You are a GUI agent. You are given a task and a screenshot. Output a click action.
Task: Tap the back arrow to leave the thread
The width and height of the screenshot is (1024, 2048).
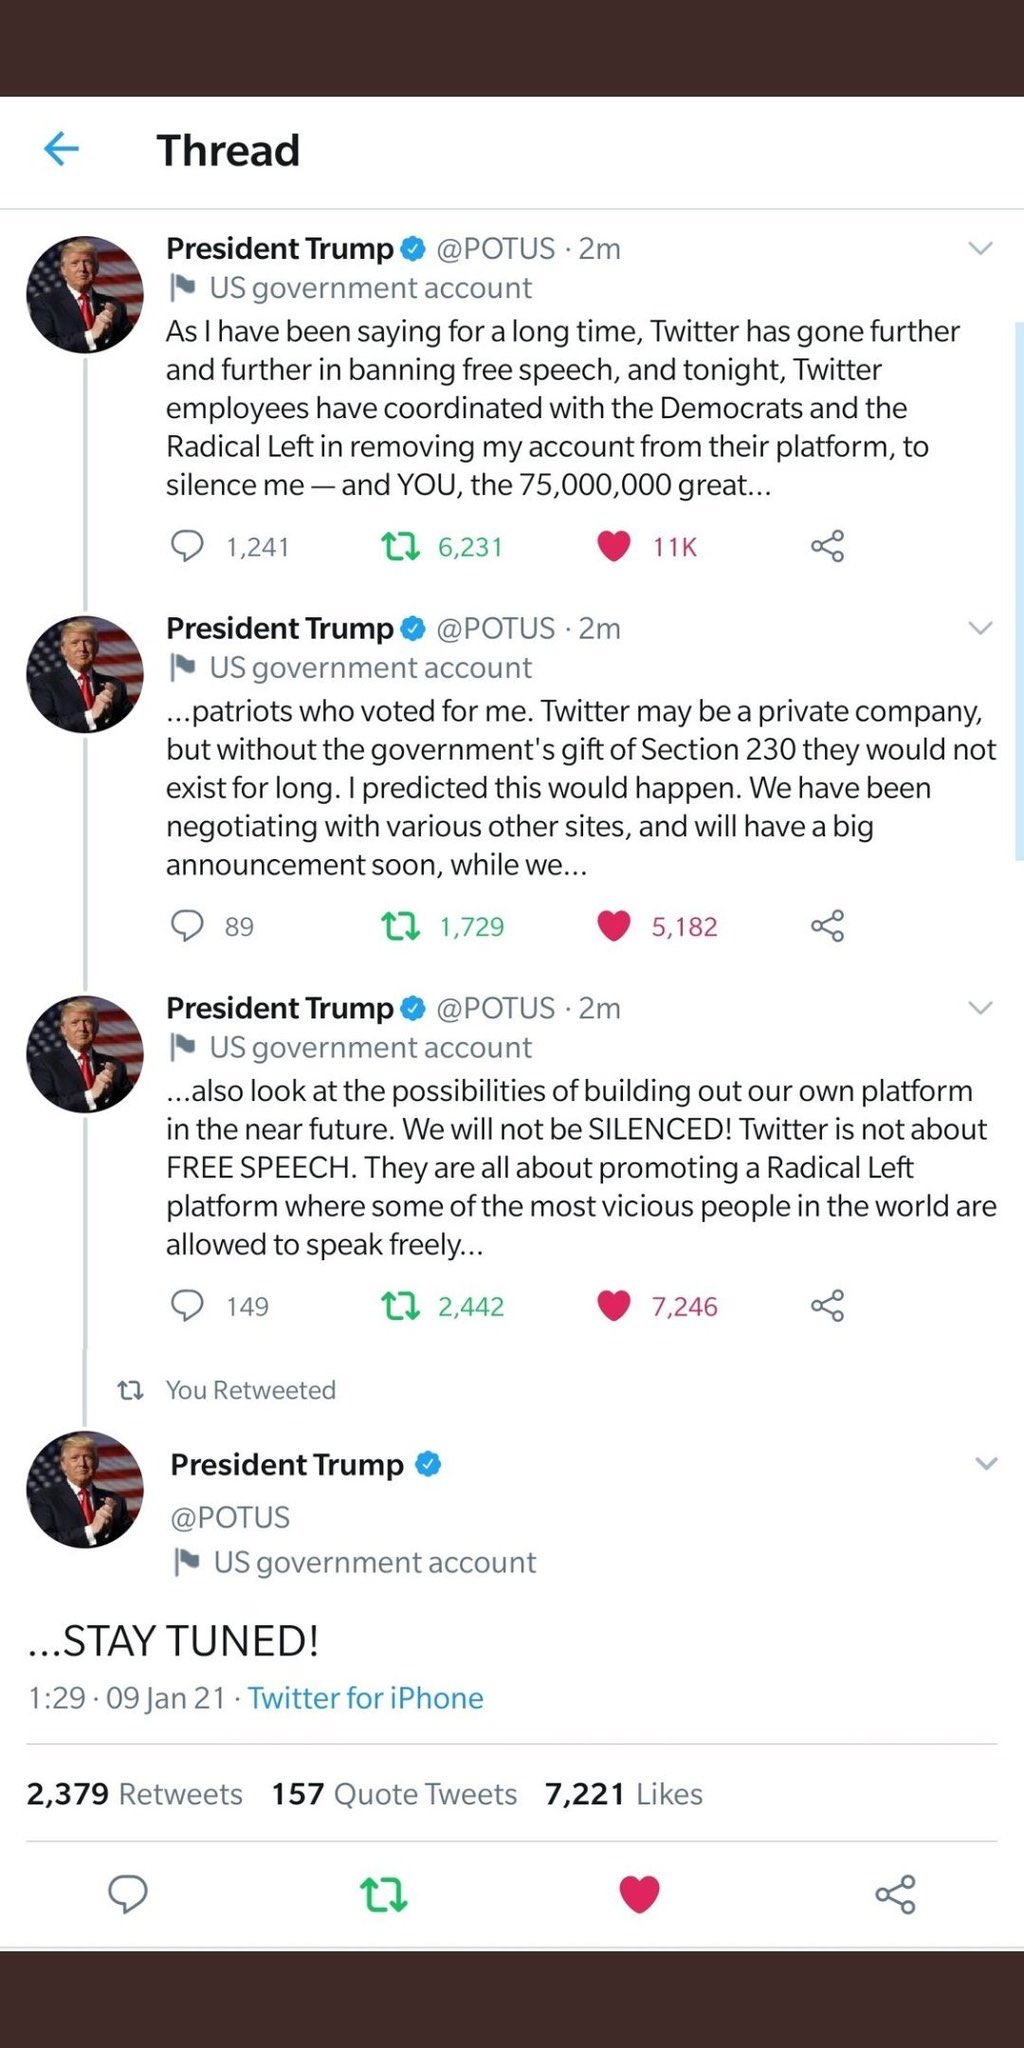[x=62, y=150]
